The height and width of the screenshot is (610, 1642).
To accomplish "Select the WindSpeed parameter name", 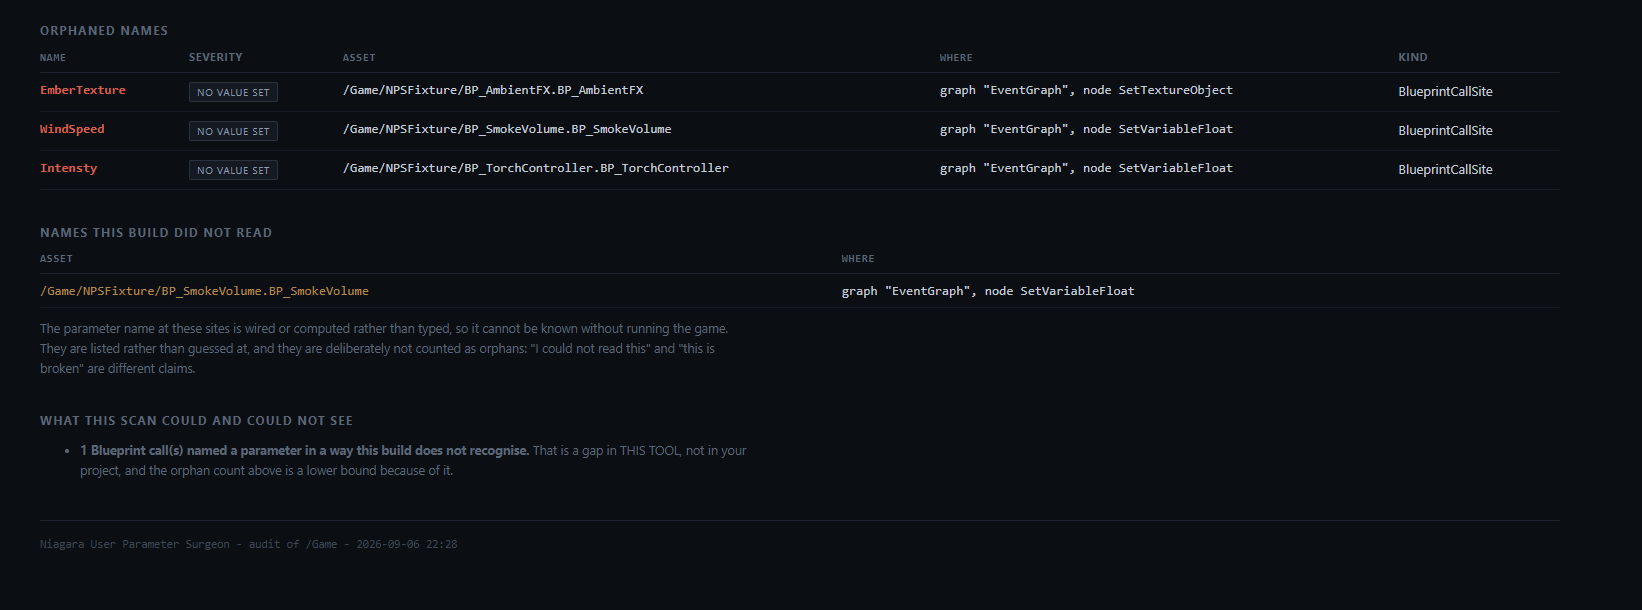I will 72,129.
